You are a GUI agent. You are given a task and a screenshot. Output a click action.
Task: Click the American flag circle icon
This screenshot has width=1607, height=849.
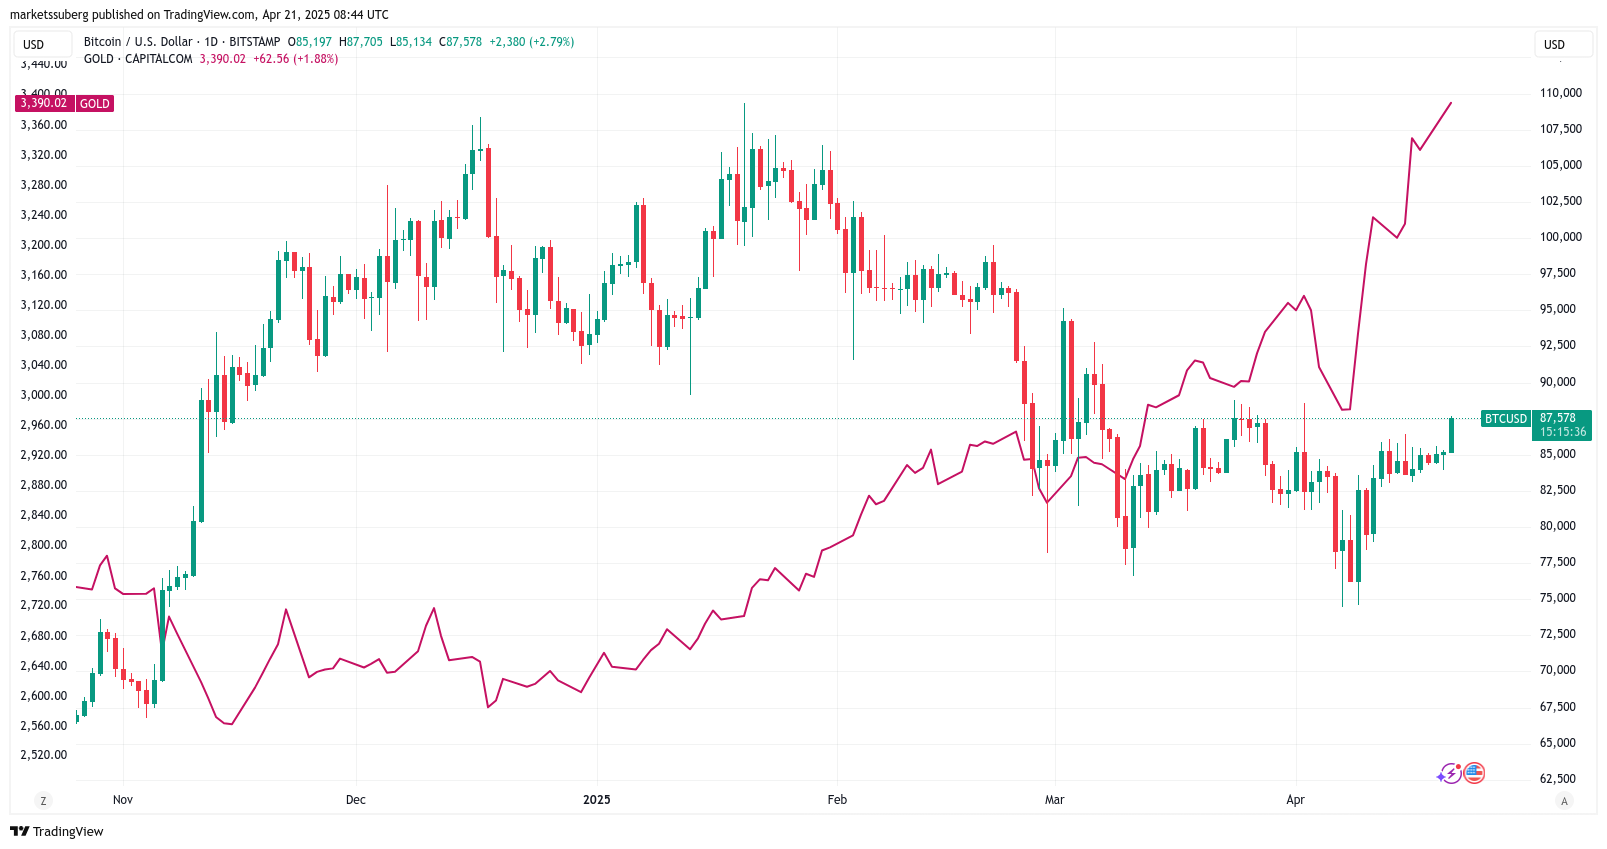[x=1474, y=771]
